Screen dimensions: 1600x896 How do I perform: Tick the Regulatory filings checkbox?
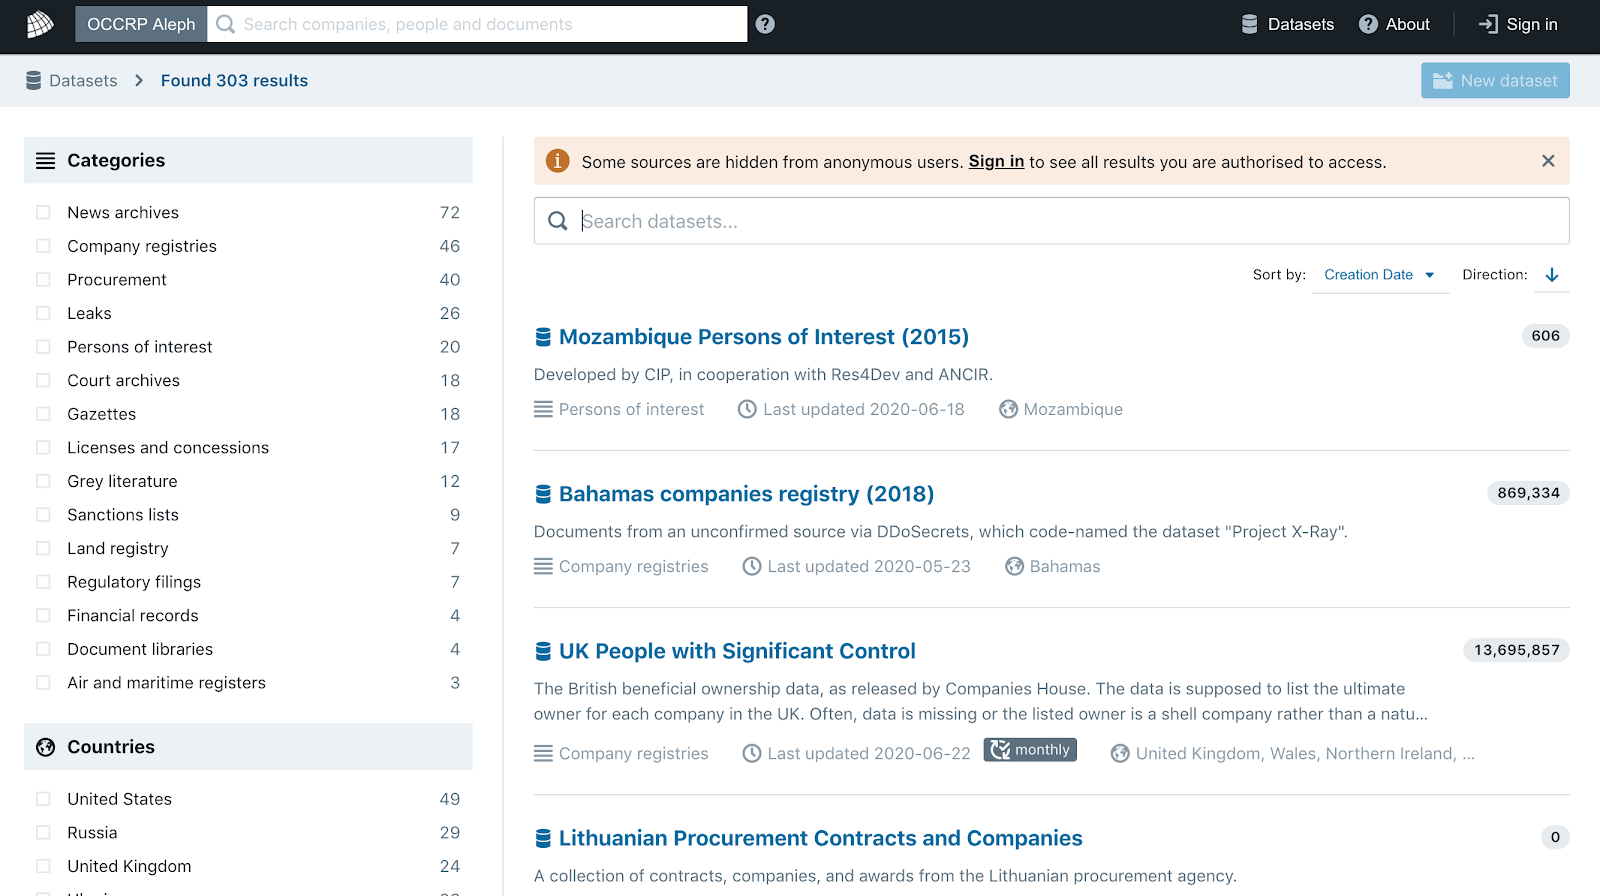(43, 582)
